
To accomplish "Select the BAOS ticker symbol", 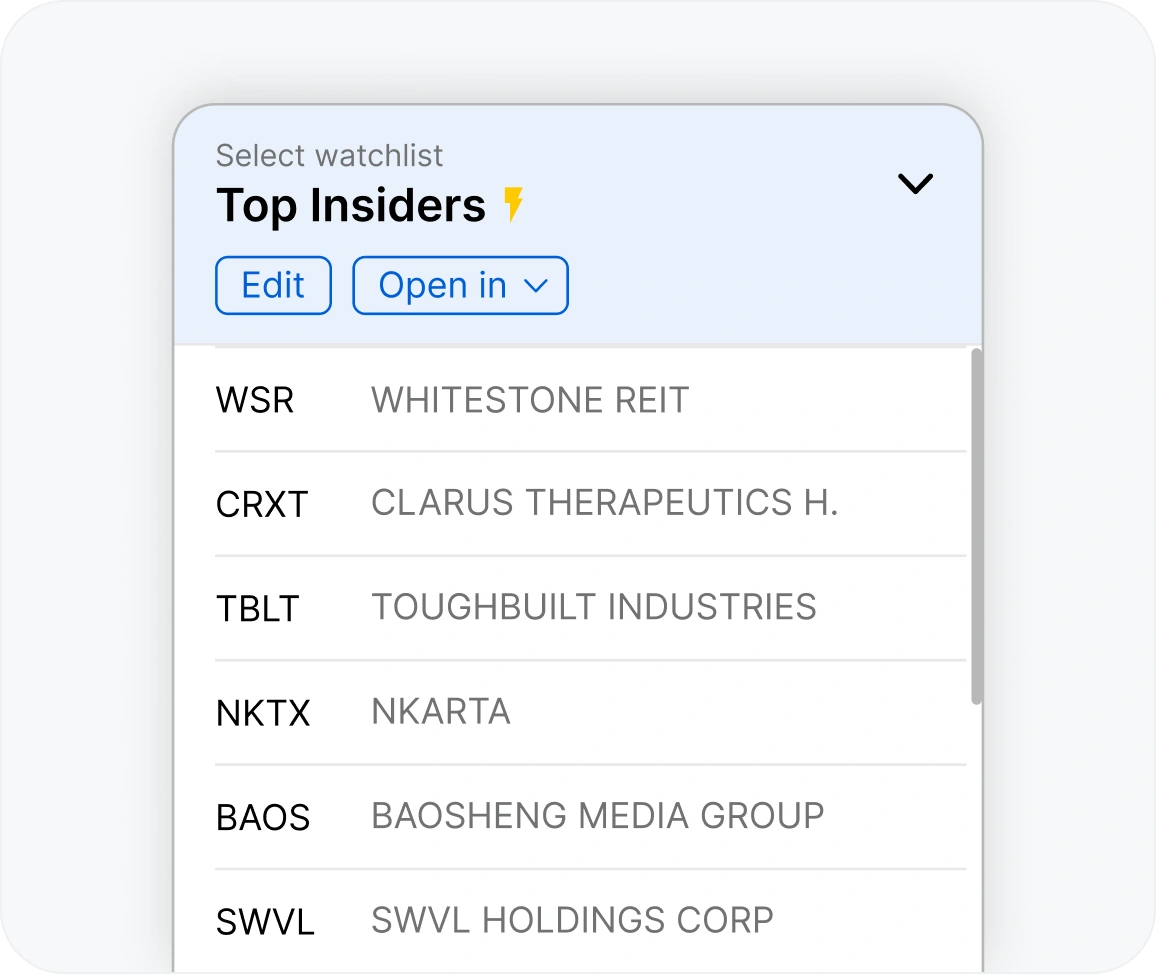I will coord(263,818).
